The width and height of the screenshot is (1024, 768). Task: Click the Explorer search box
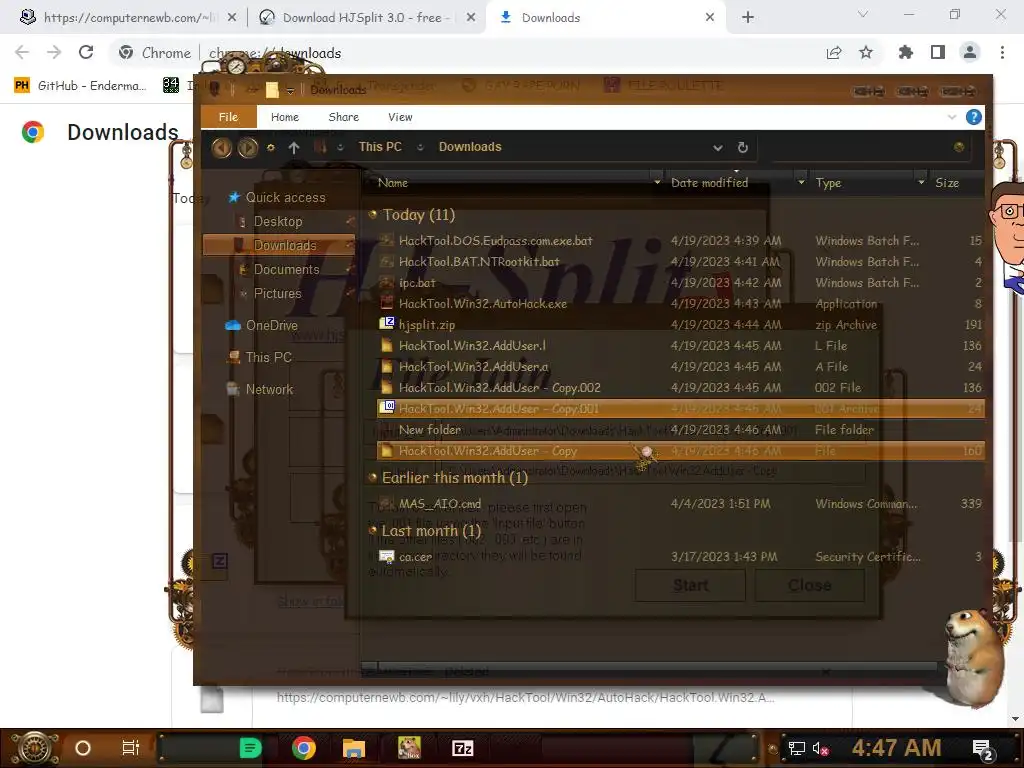point(869,147)
